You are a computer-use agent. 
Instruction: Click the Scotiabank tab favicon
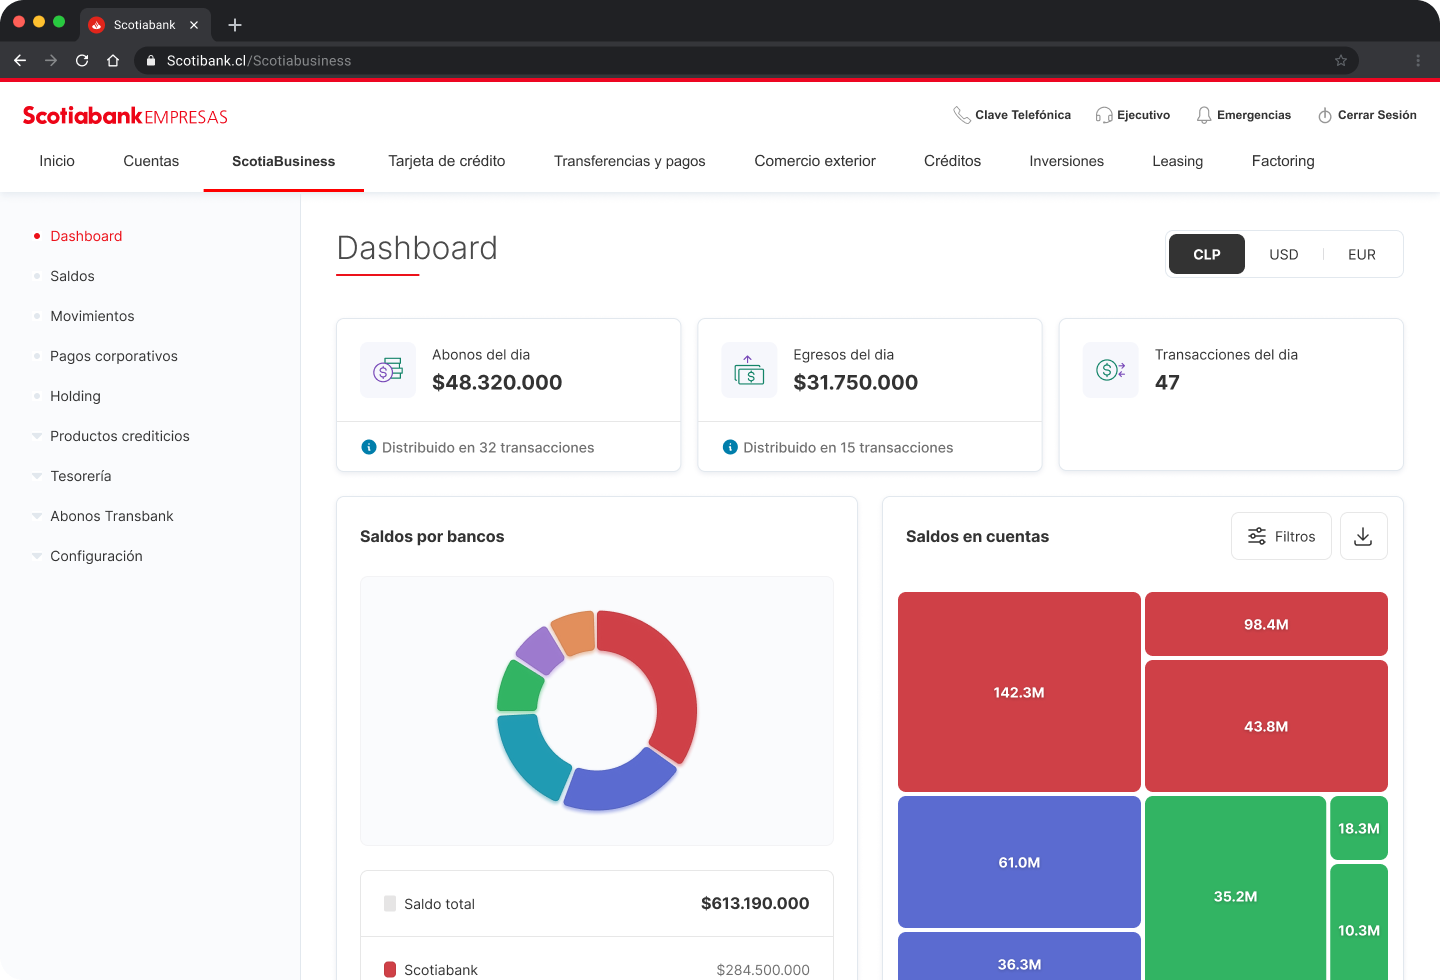click(x=97, y=25)
